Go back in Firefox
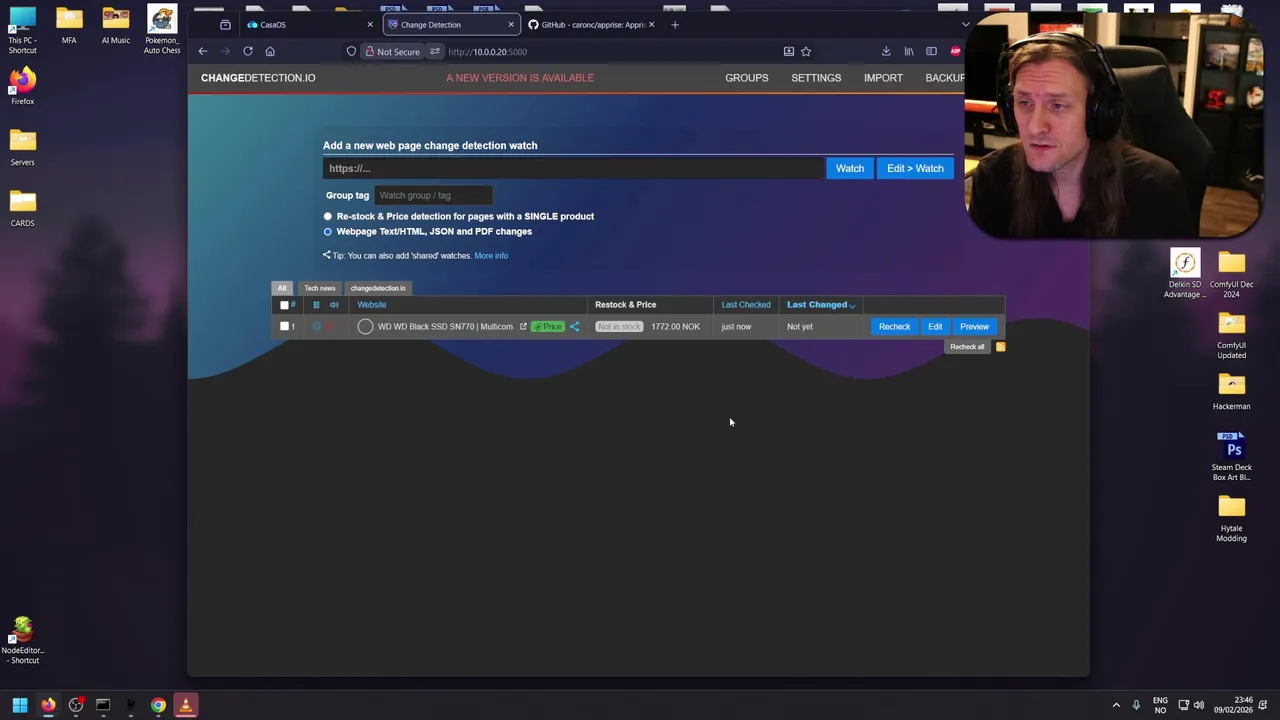Screen dimensions: 1280x720 (203, 51)
